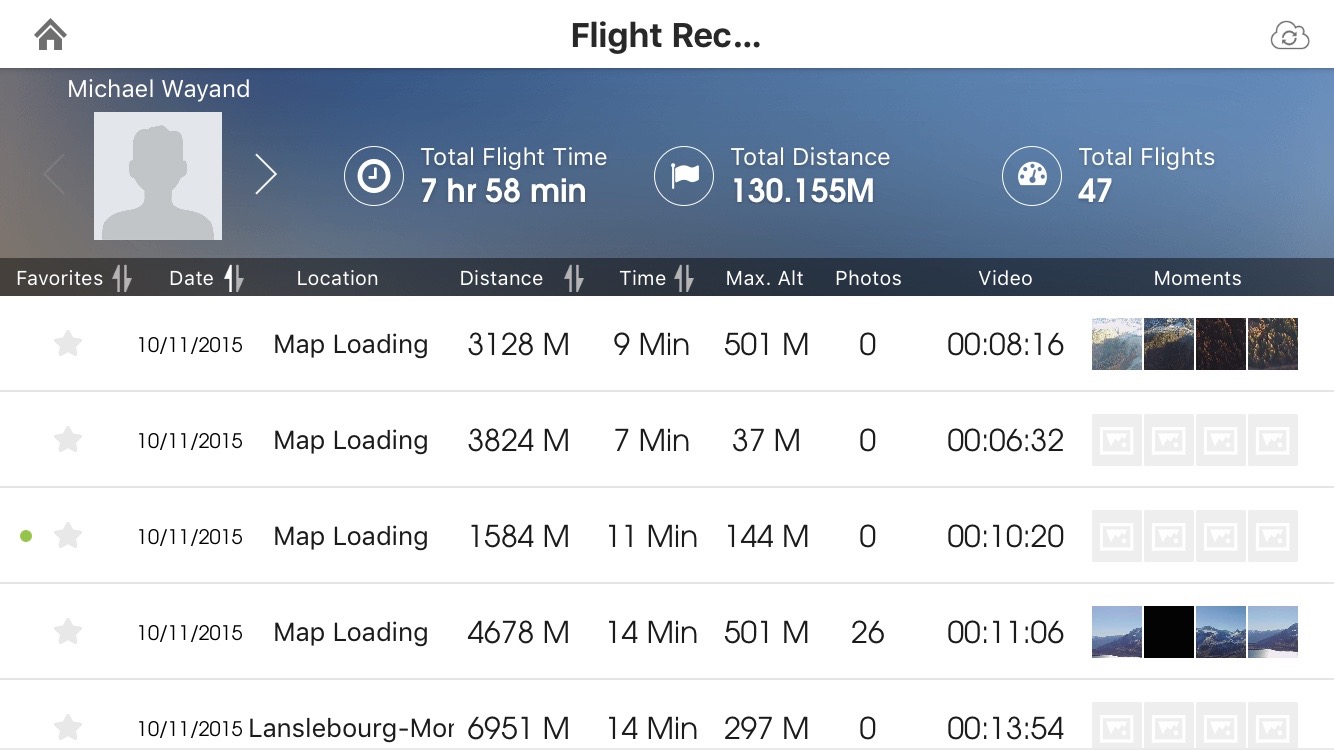Viewport: 1334px width, 750px height.
Task: Open the Lanslebourg-Mont flight record
Action: pos(350,727)
